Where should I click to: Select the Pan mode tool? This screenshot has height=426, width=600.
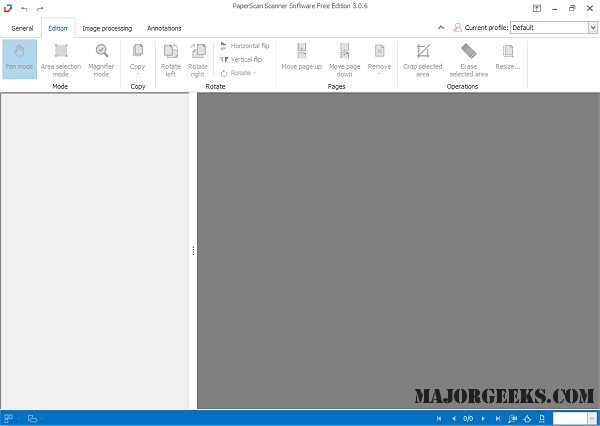pyautogui.click(x=19, y=58)
